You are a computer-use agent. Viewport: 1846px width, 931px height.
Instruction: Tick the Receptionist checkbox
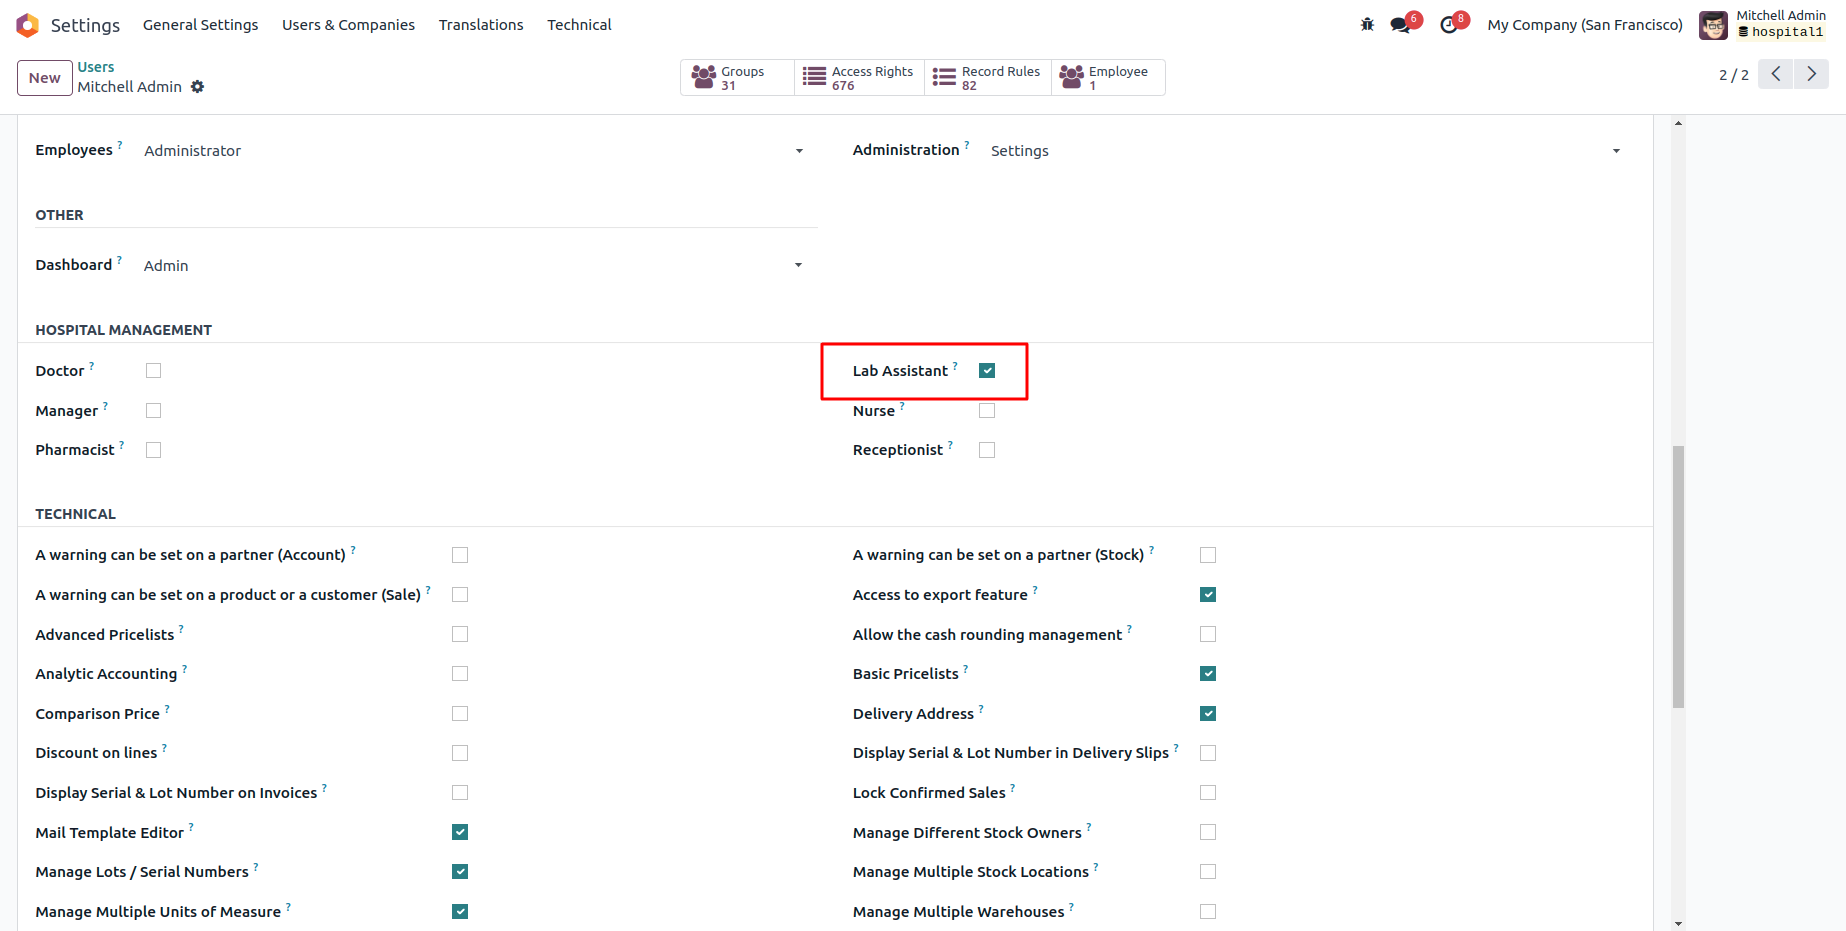pyautogui.click(x=987, y=450)
